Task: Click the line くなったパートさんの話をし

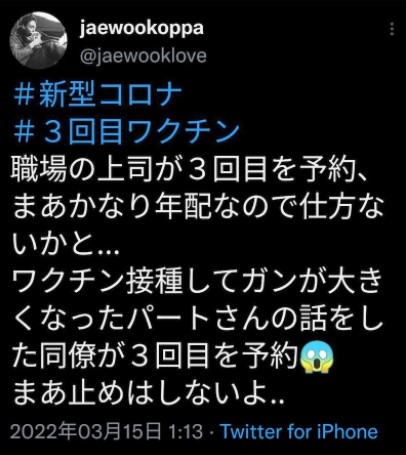Action: pos(197,319)
